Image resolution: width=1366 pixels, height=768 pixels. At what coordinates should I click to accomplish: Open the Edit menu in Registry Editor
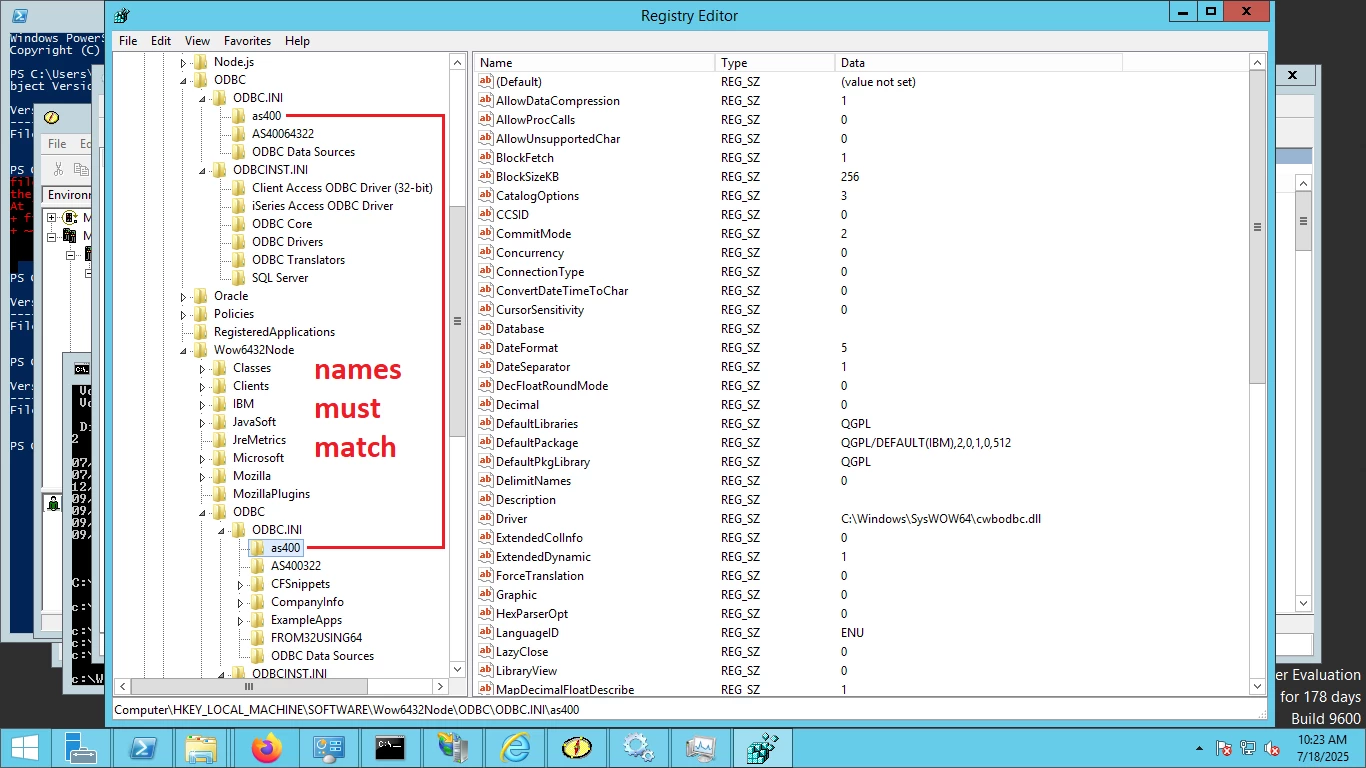click(x=161, y=41)
